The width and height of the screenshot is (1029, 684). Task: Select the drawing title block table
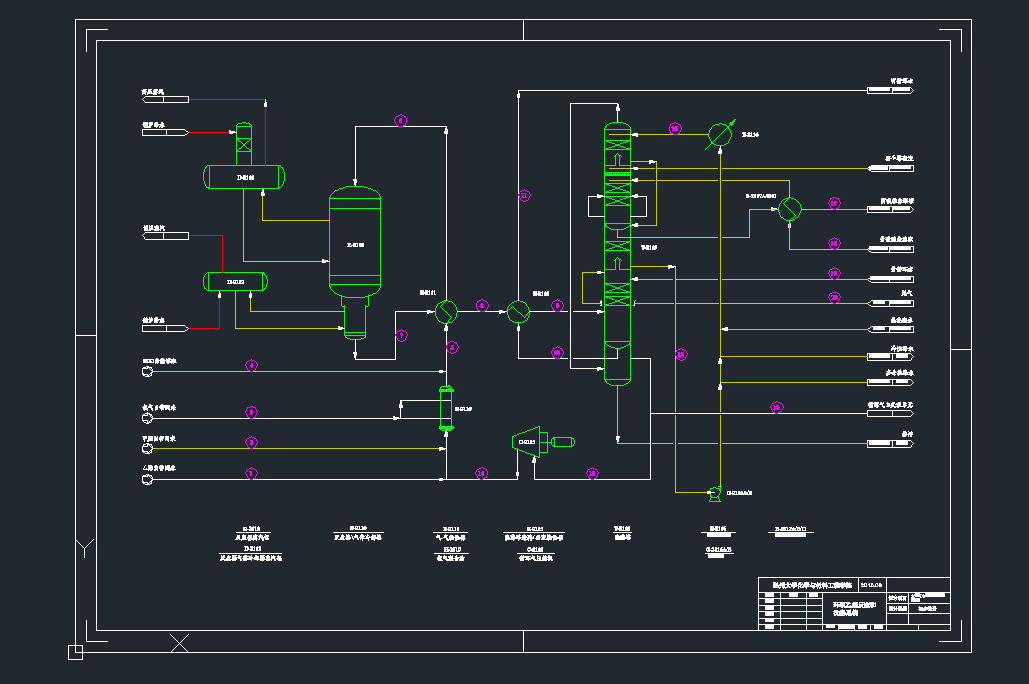click(x=853, y=603)
